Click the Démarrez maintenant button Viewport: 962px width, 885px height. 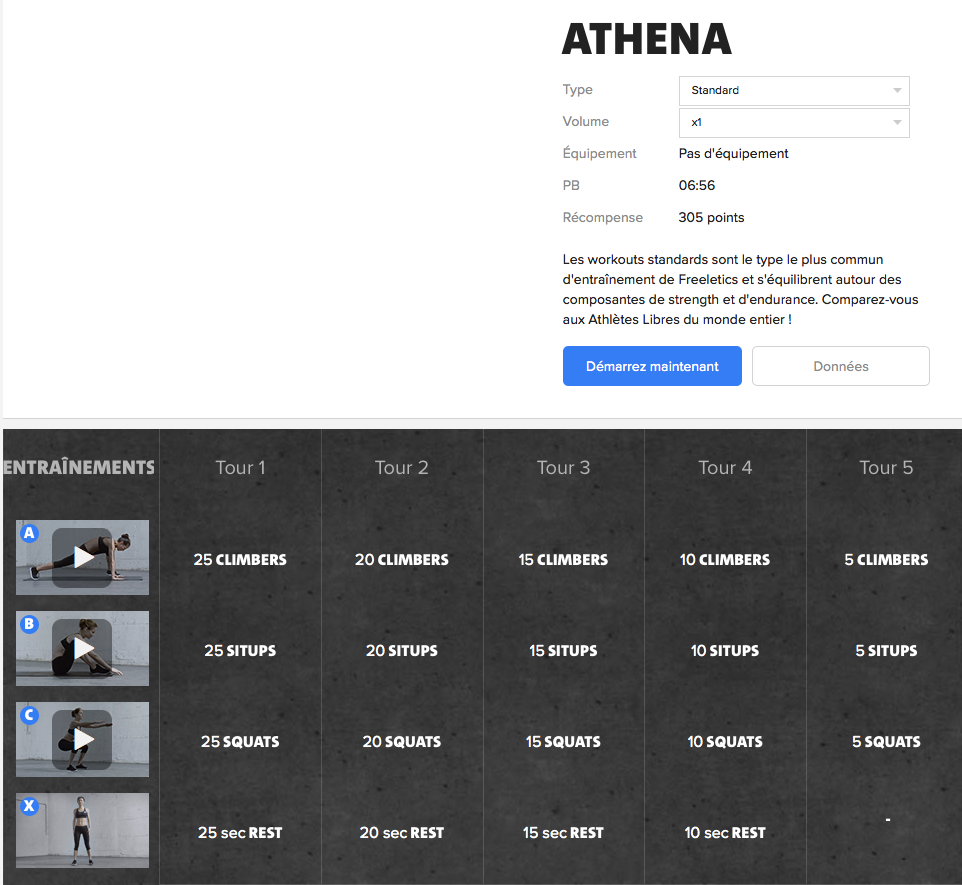pos(652,366)
